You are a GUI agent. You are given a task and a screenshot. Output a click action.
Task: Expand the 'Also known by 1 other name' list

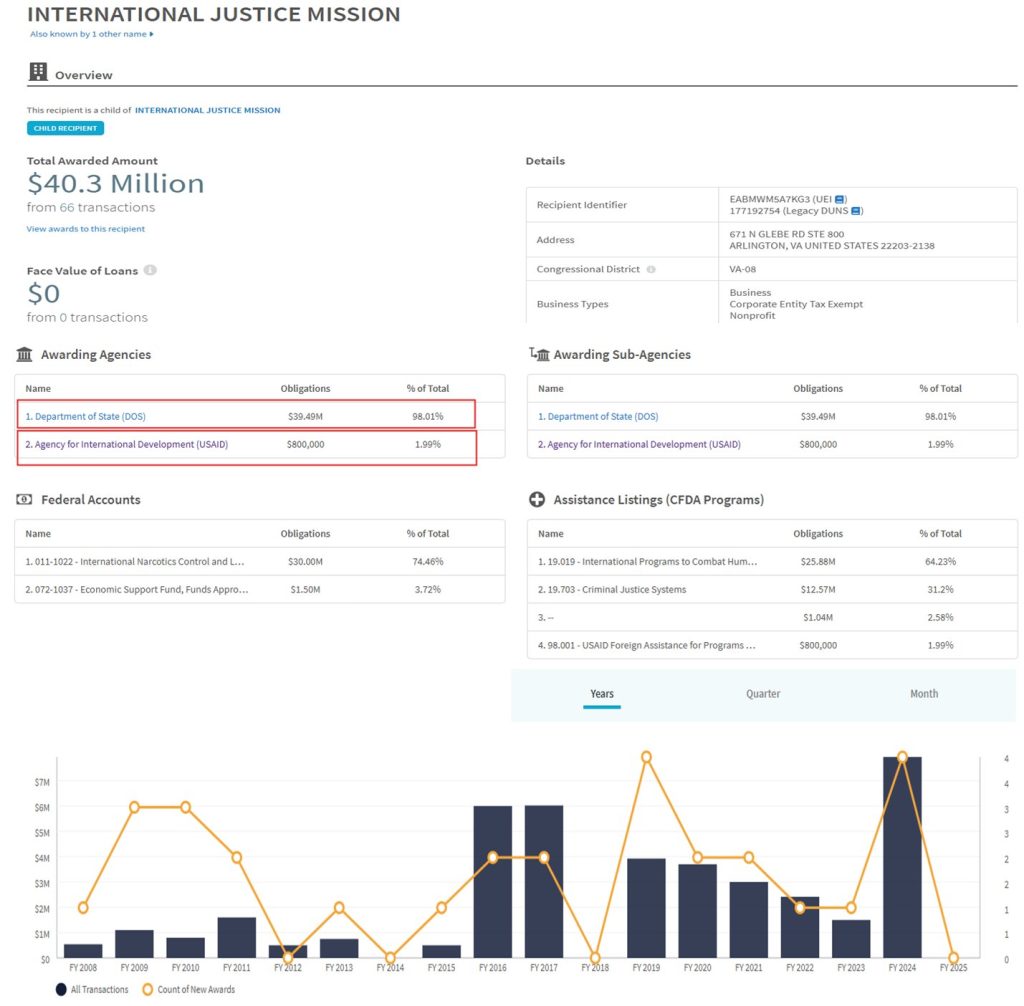tap(91, 34)
